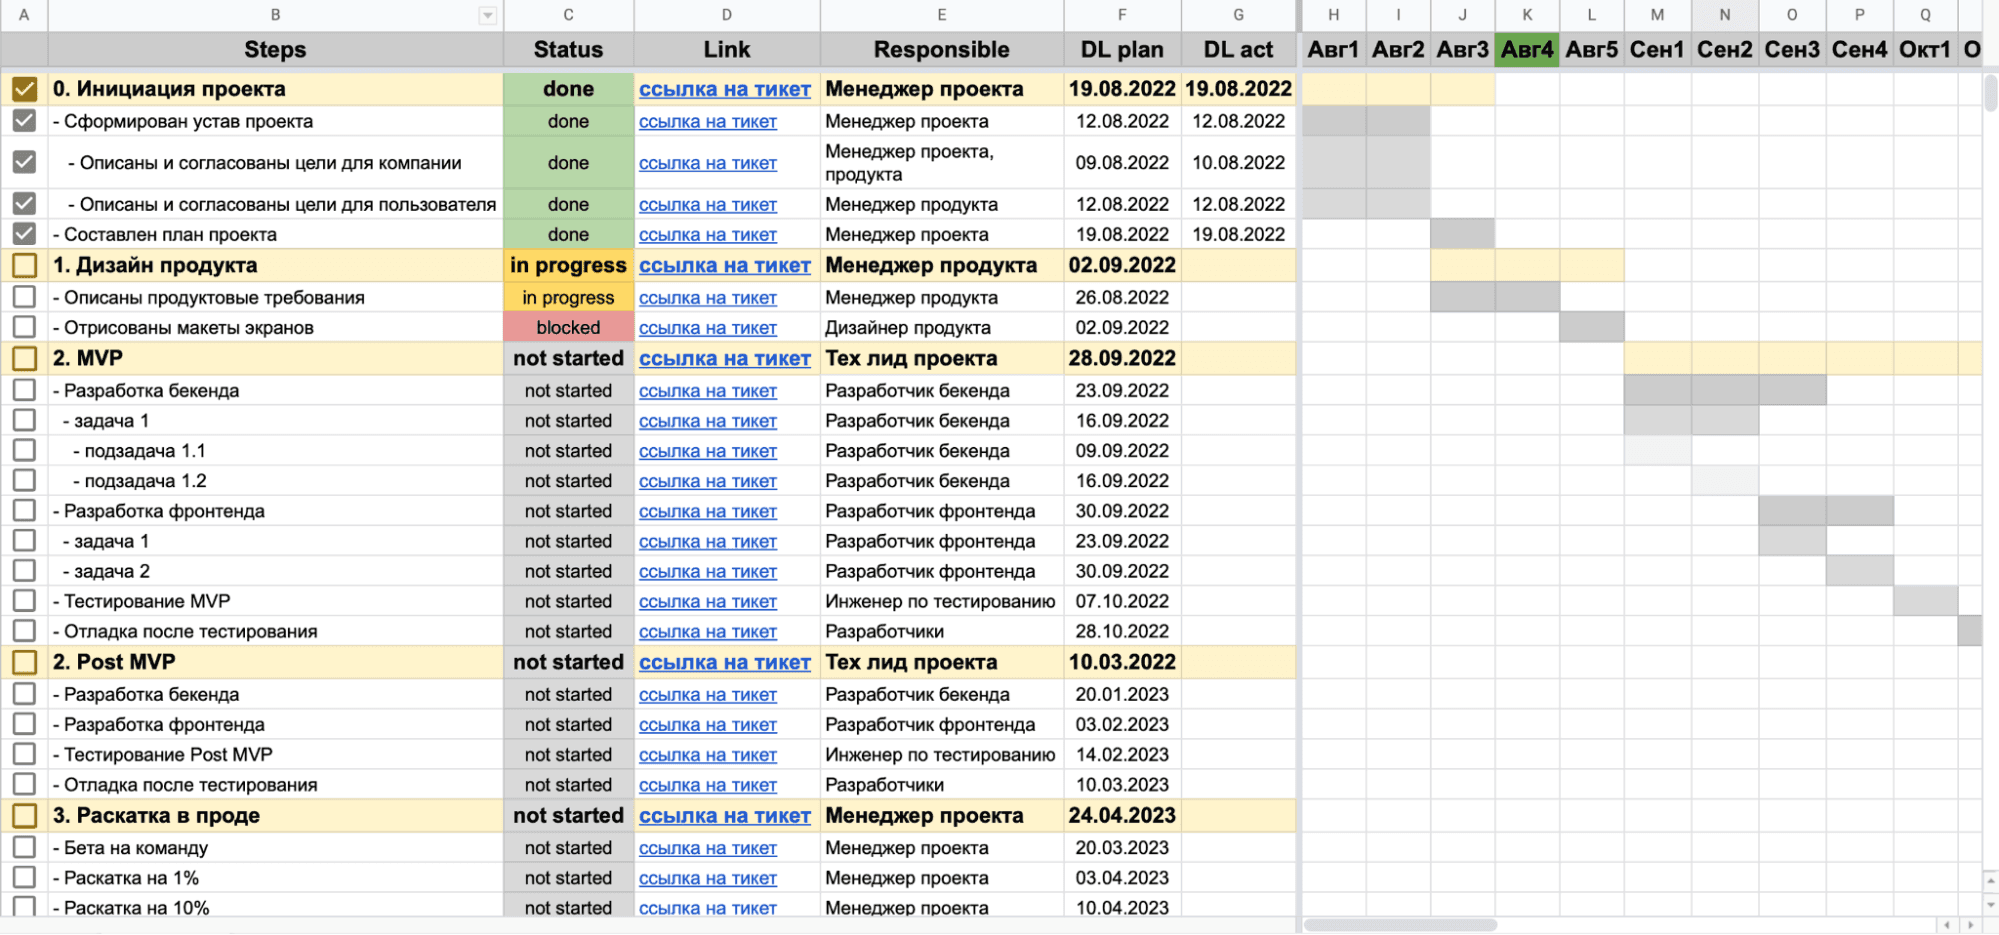Open the filter dropdown in column B header
This screenshot has width=1999, height=935.
point(487,15)
